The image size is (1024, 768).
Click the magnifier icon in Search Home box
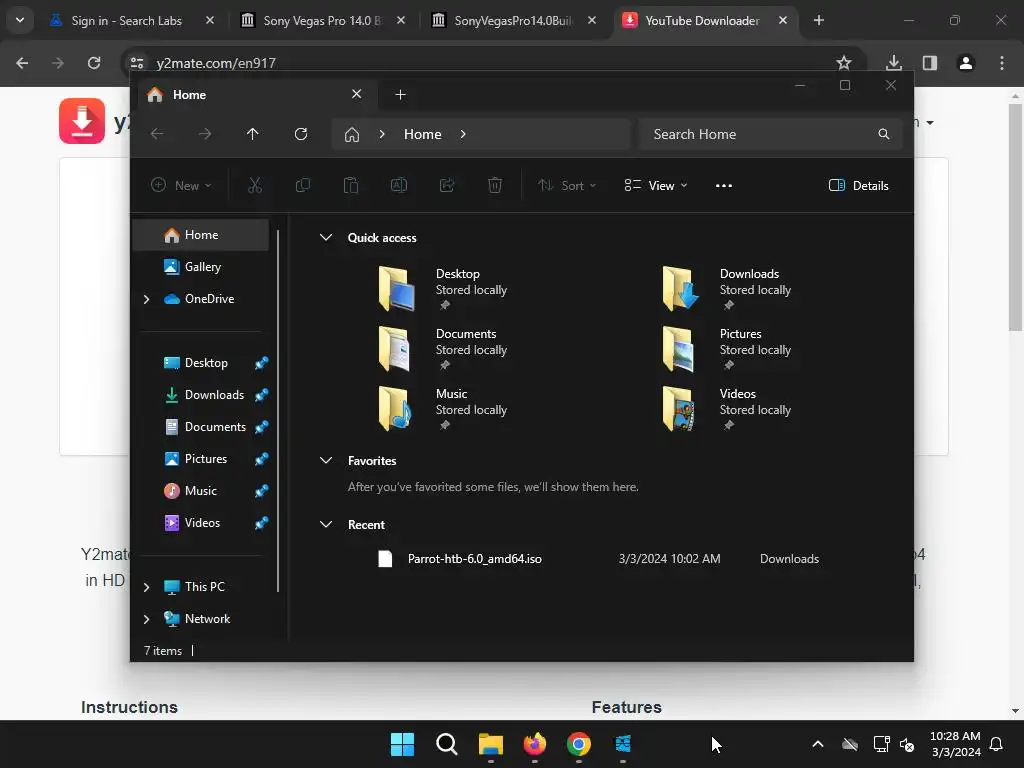884,134
